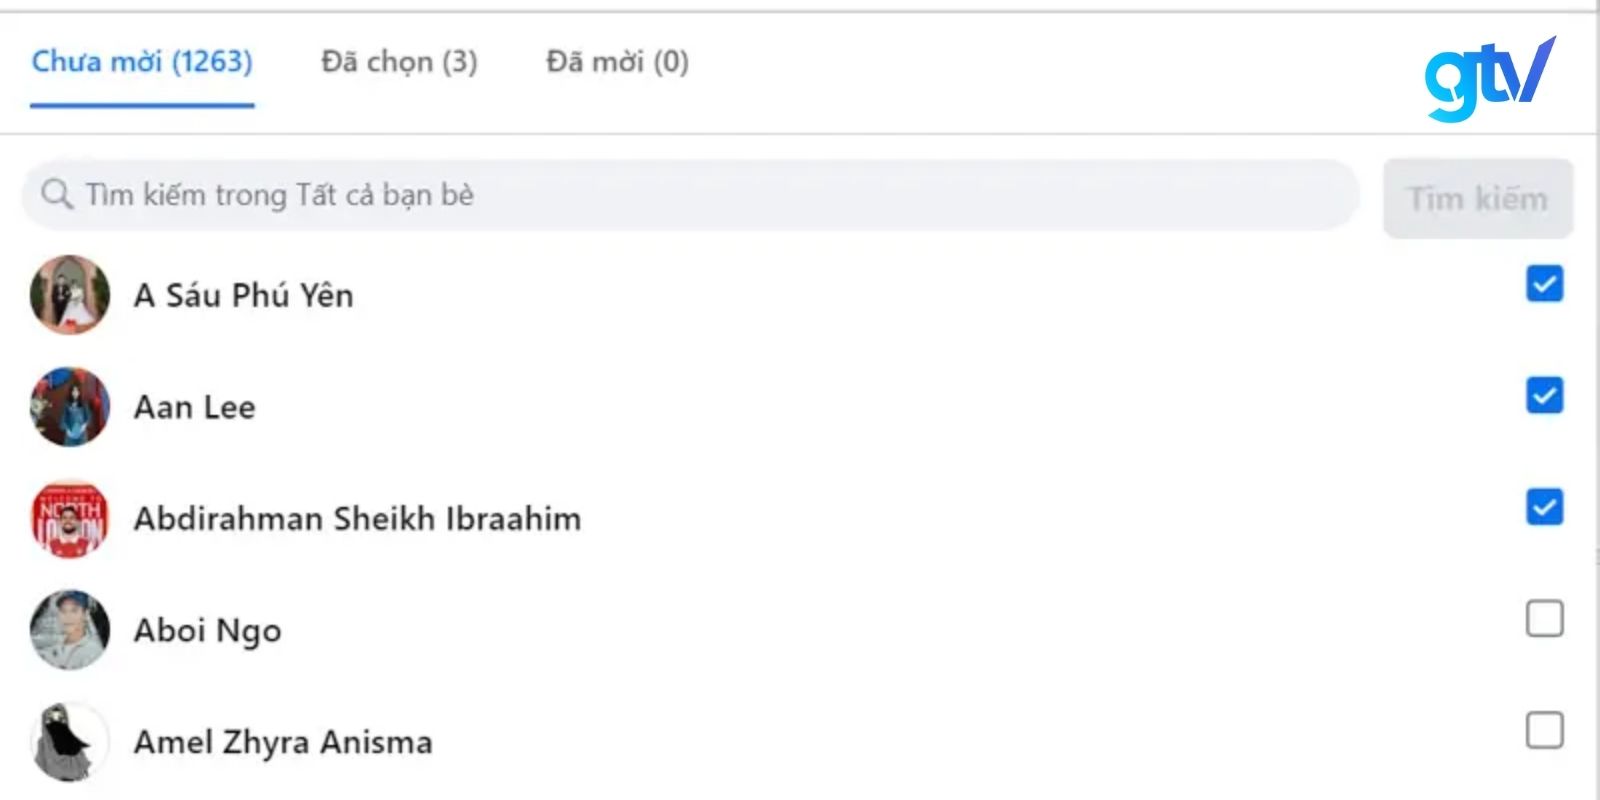Select the name Abdirahman Sheikh Ibraahim
The image size is (1600, 800).
coord(356,519)
